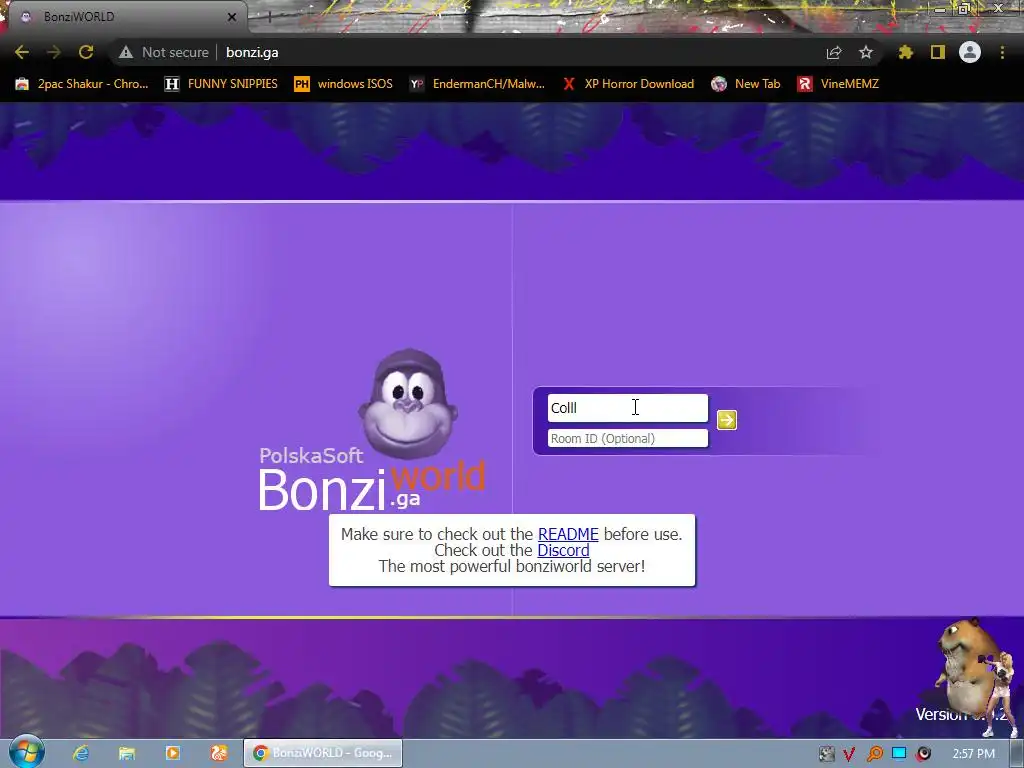Click the hamster desktop pet in the corner
The height and width of the screenshot is (768, 1024).
(x=967, y=669)
